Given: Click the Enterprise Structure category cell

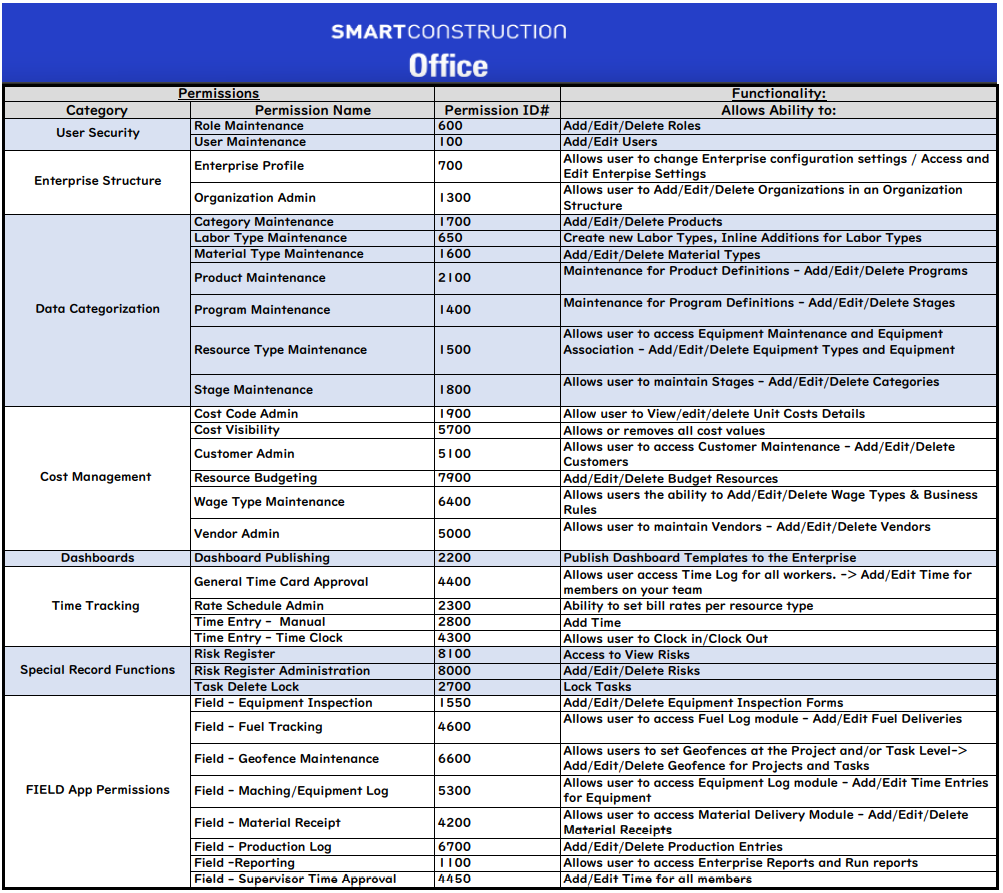Looking at the screenshot, I should click(97, 181).
